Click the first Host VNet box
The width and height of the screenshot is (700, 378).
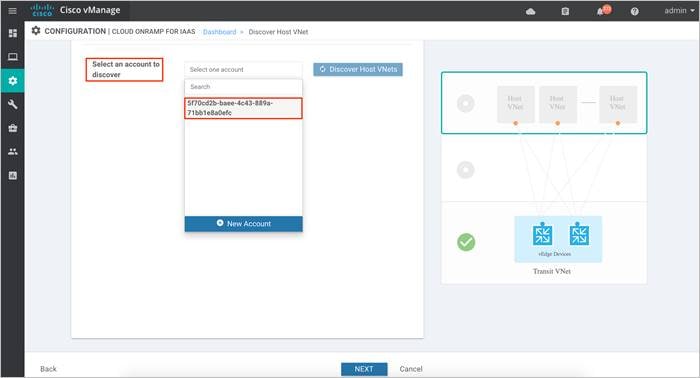coord(516,104)
